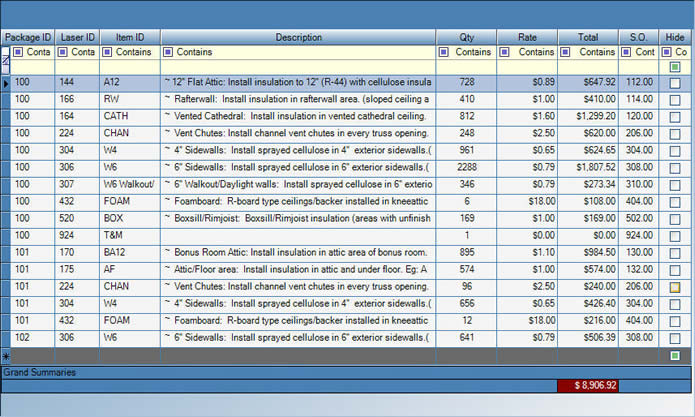This screenshot has height=417, width=695.
Task: Sort by Item ID column header
Action: [x=130, y=37]
